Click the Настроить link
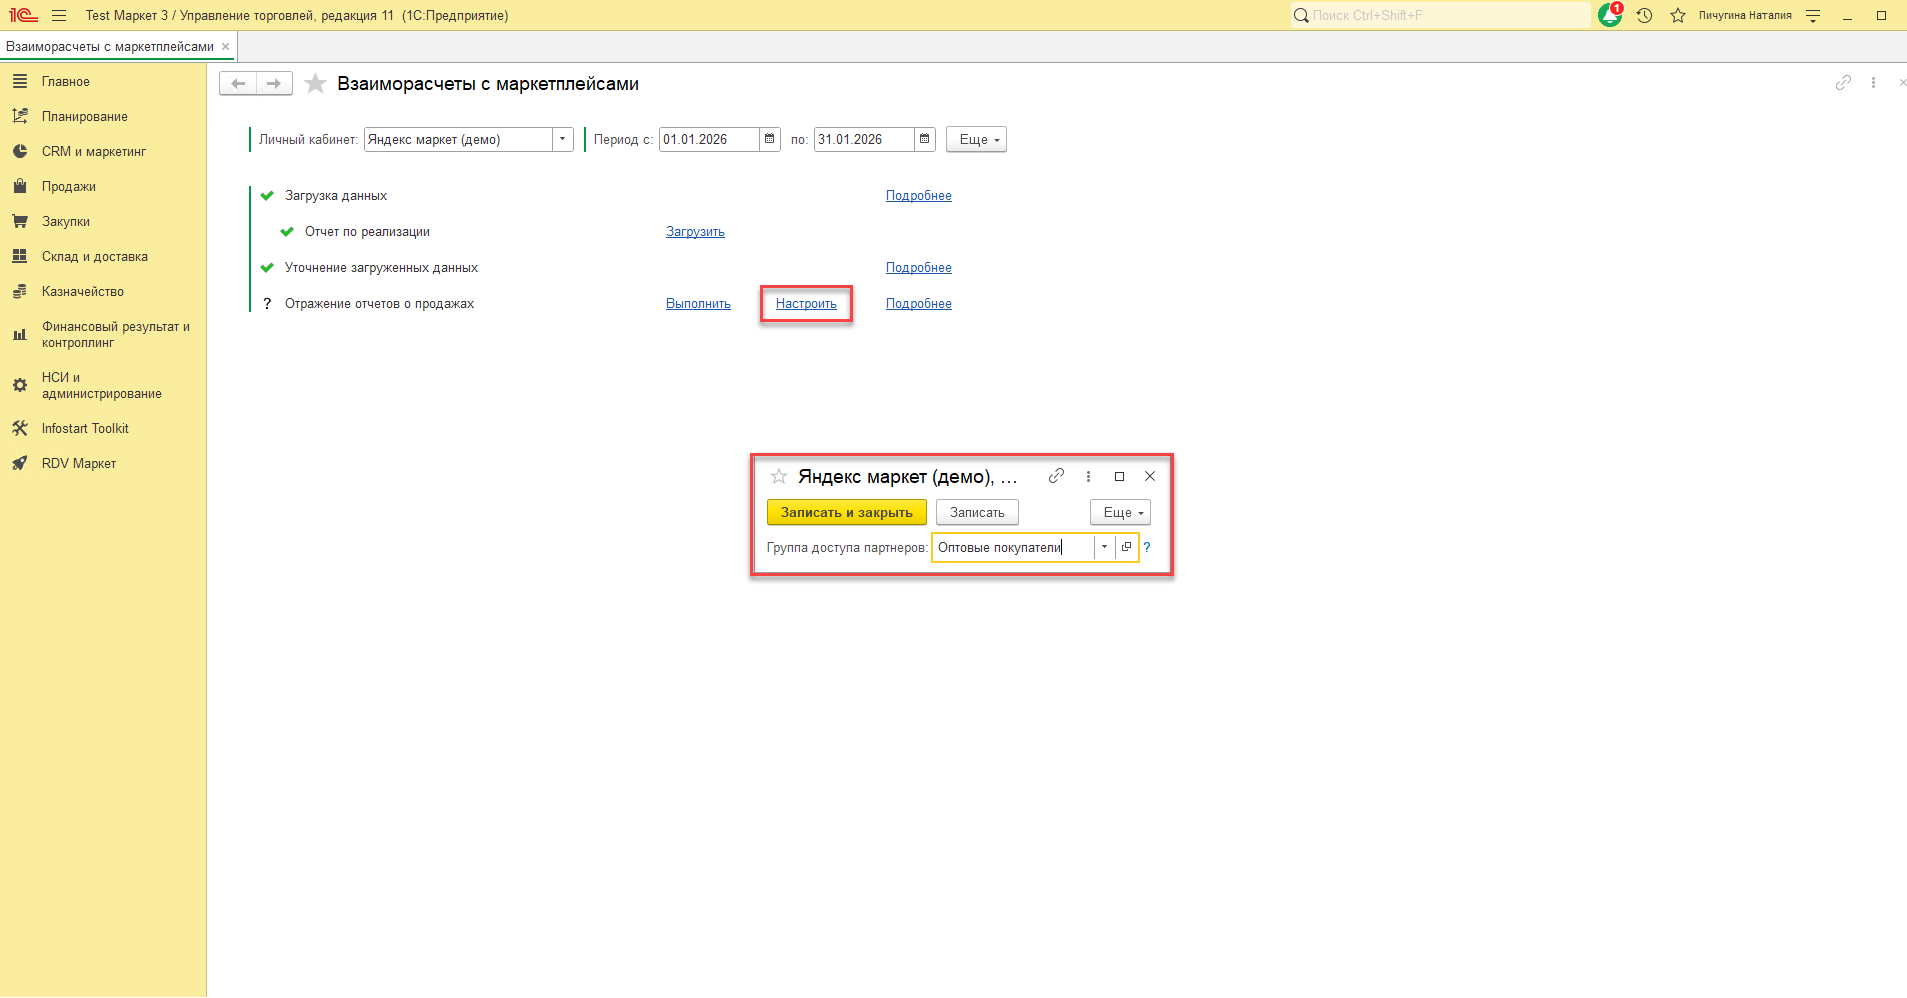This screenshot has width=1907, height=998. (x=806, y=304)
